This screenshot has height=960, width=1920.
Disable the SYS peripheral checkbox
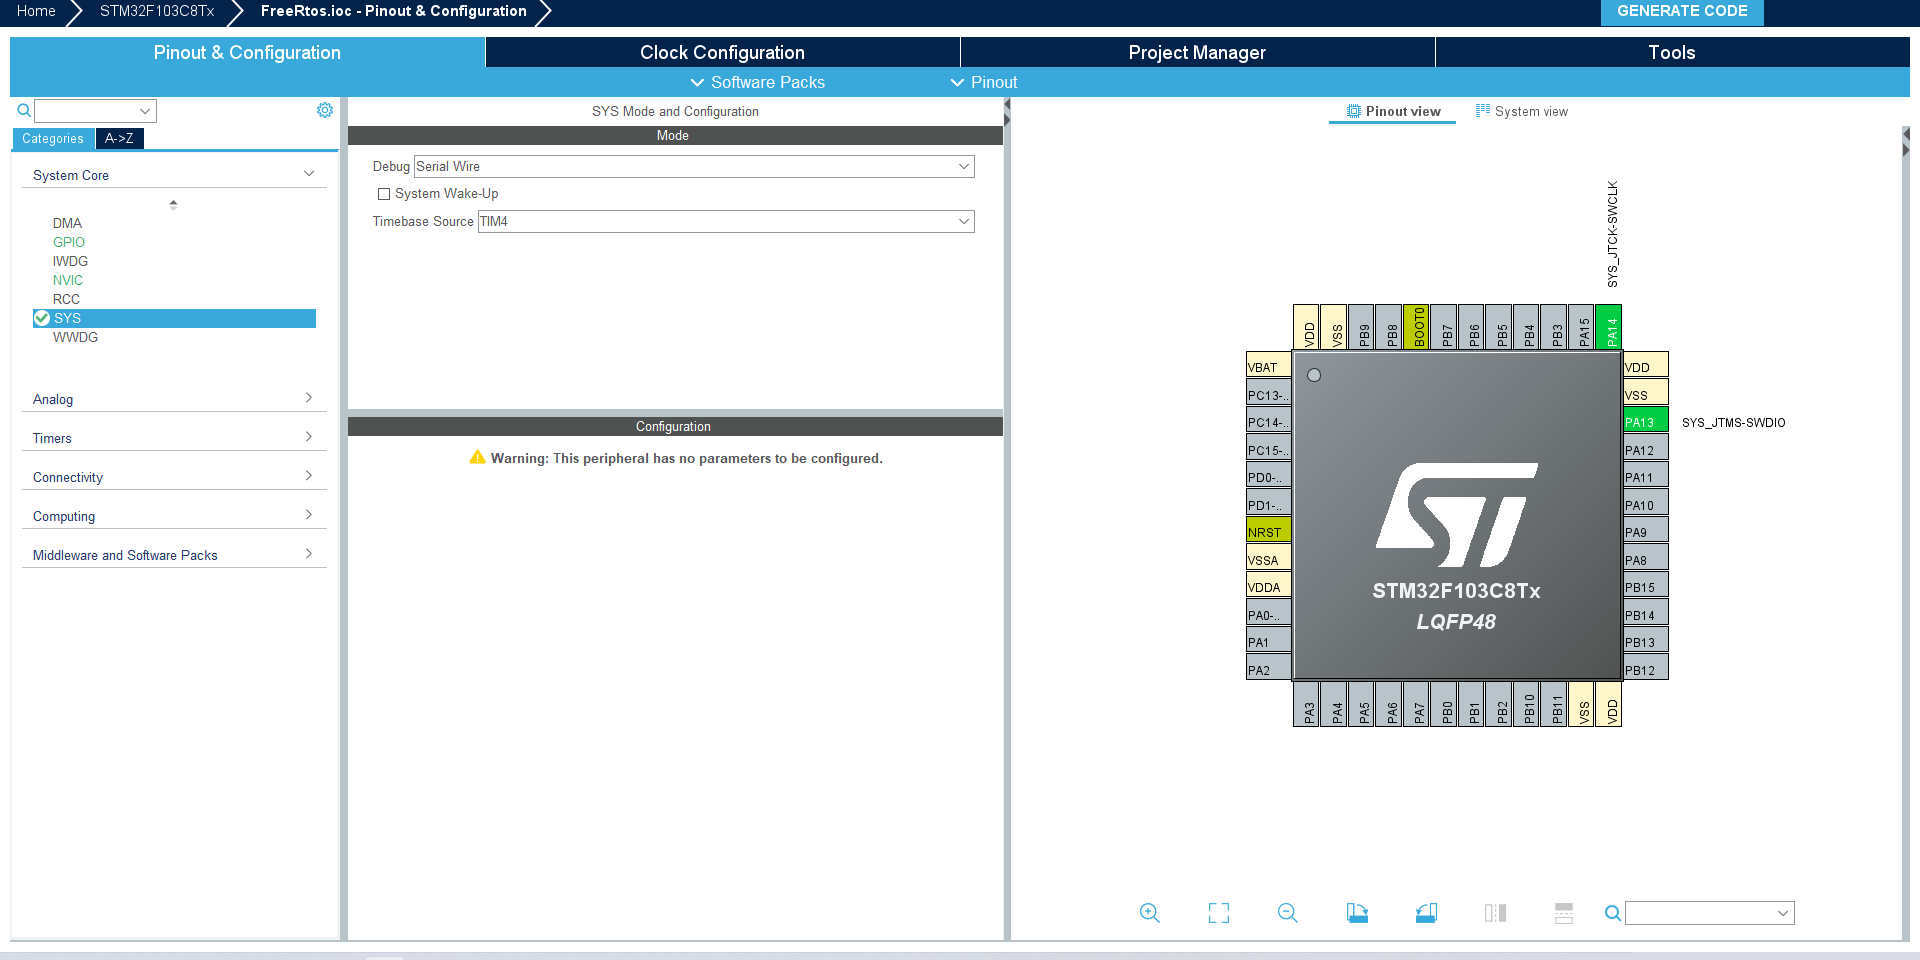point(41,318)
